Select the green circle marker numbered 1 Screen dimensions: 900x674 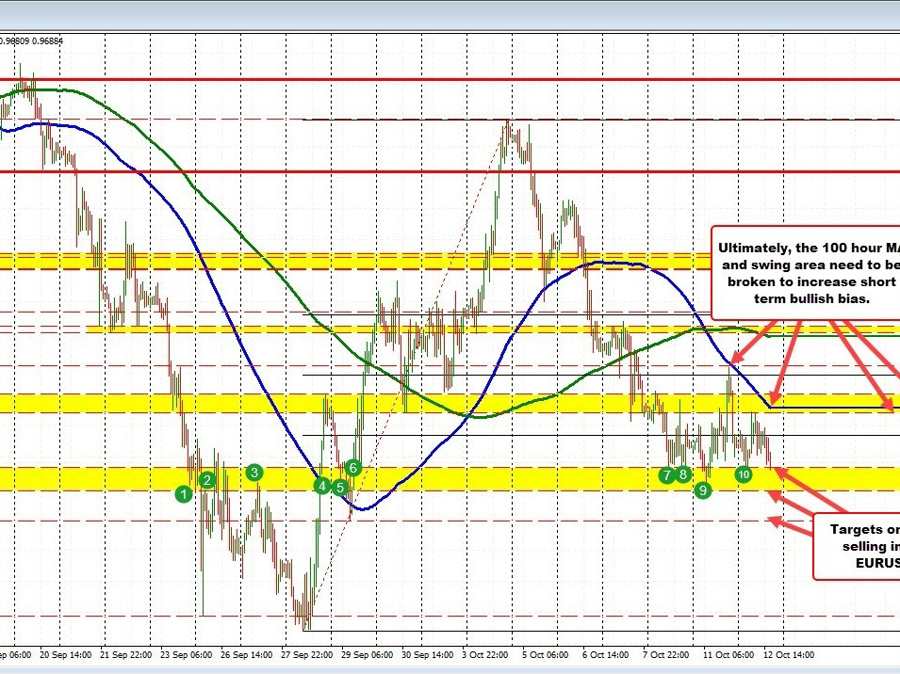tap(184, 493)
